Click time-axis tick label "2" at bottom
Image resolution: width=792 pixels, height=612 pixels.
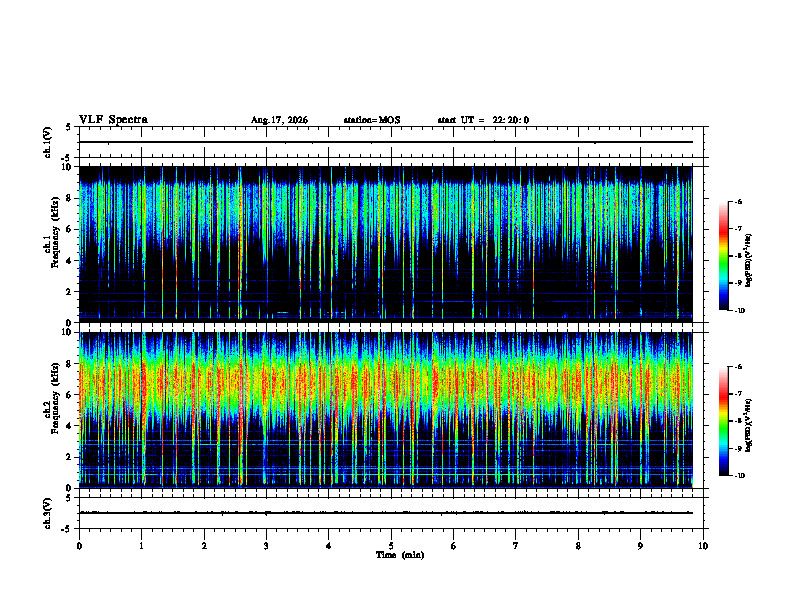click(x=204, y=546)
